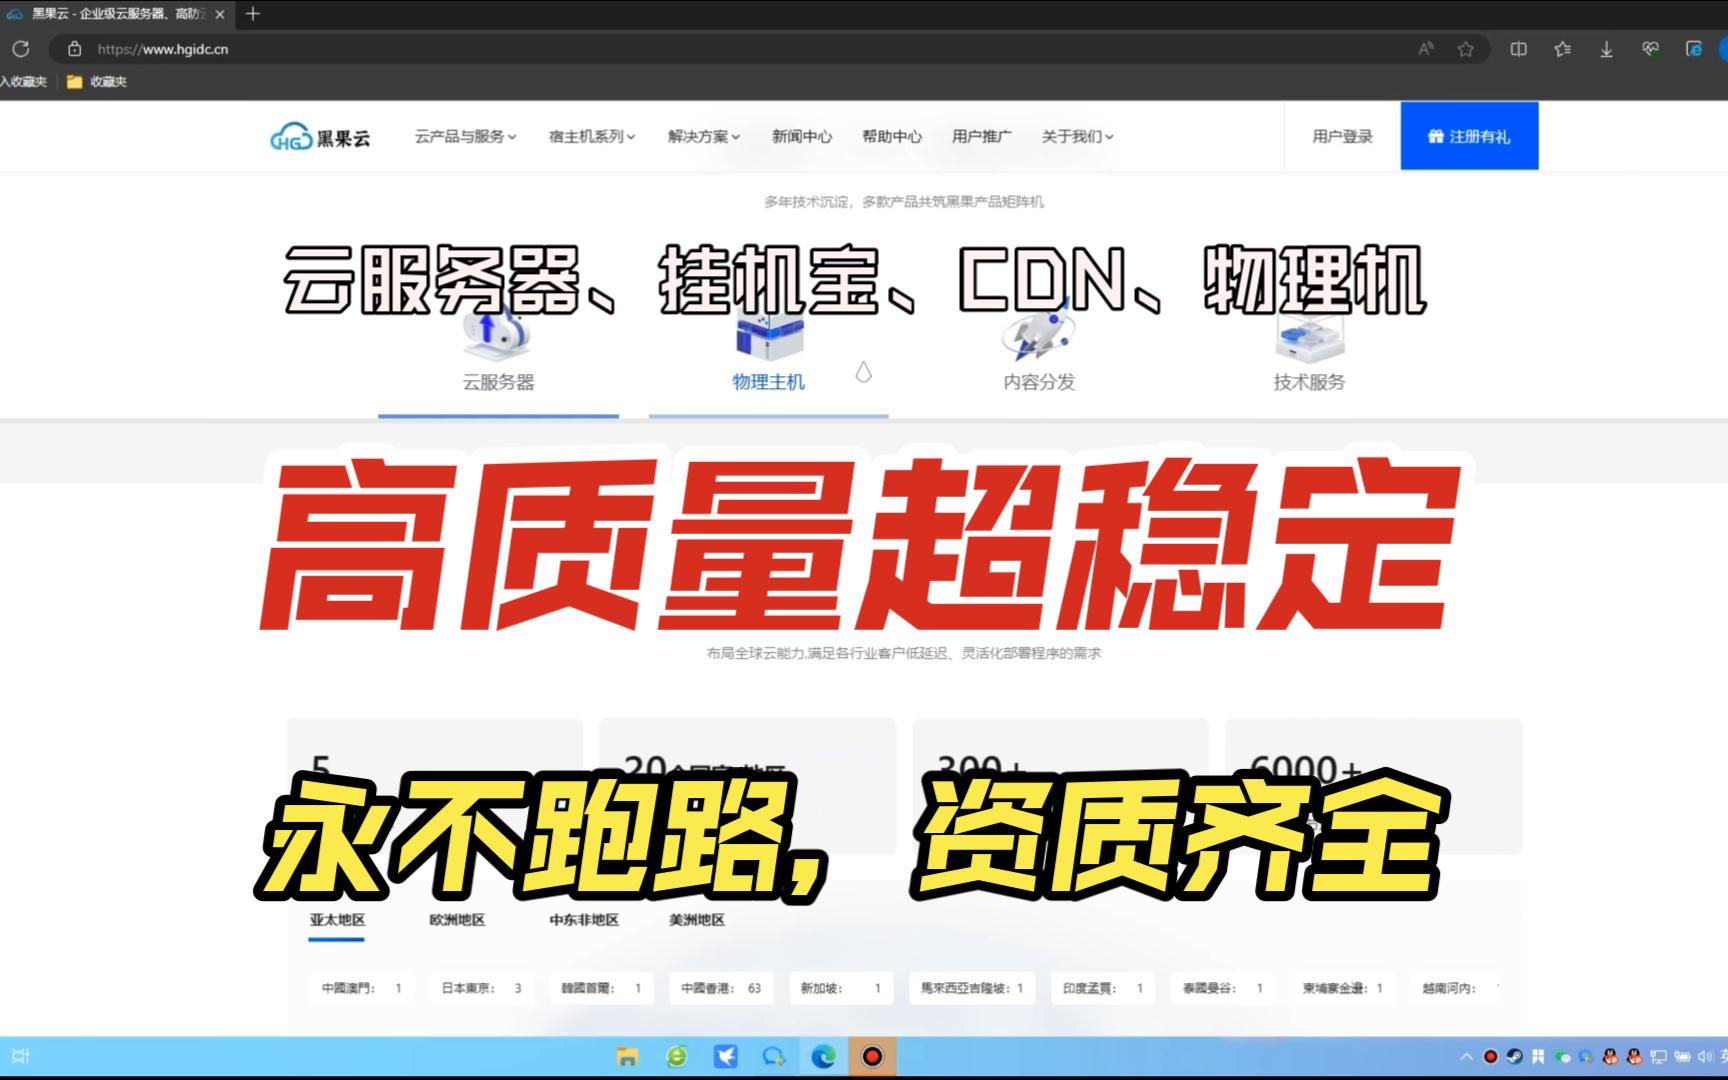View site info via the lock icon
Image resolution: width=1728 pixels, height=1080 pixels.
coord(74,48)
